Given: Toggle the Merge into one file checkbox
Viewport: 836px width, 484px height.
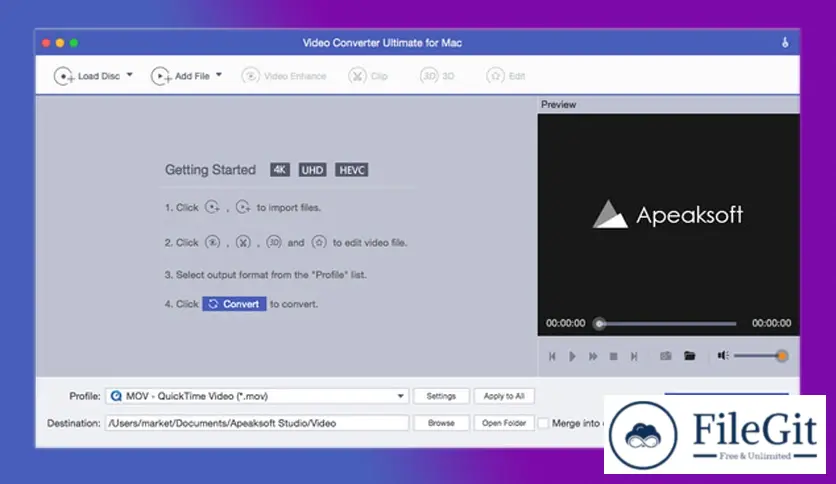Looking at the screenshot, I should click(x=543, y=423).
